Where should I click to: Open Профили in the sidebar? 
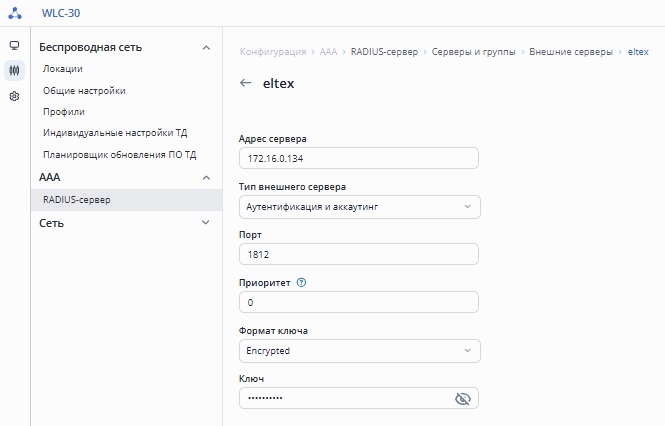64,112
